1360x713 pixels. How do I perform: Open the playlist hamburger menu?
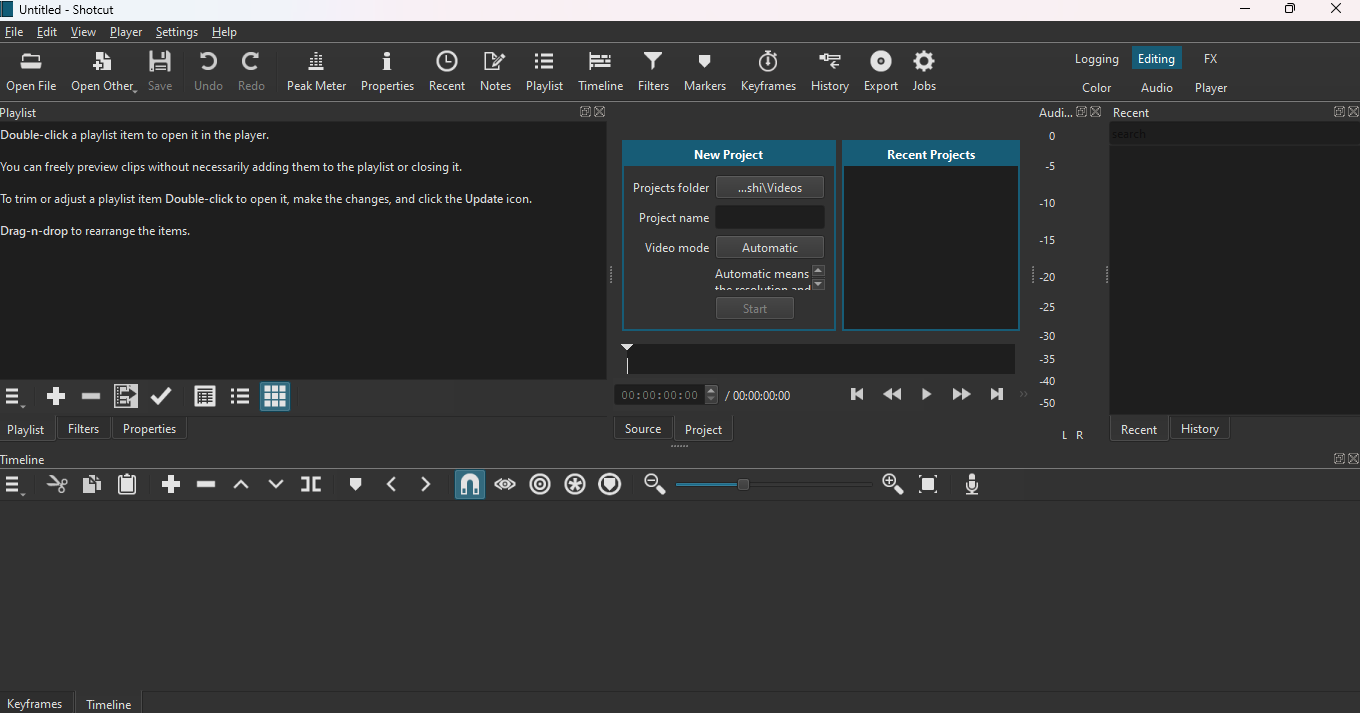[x=14, y=397]
